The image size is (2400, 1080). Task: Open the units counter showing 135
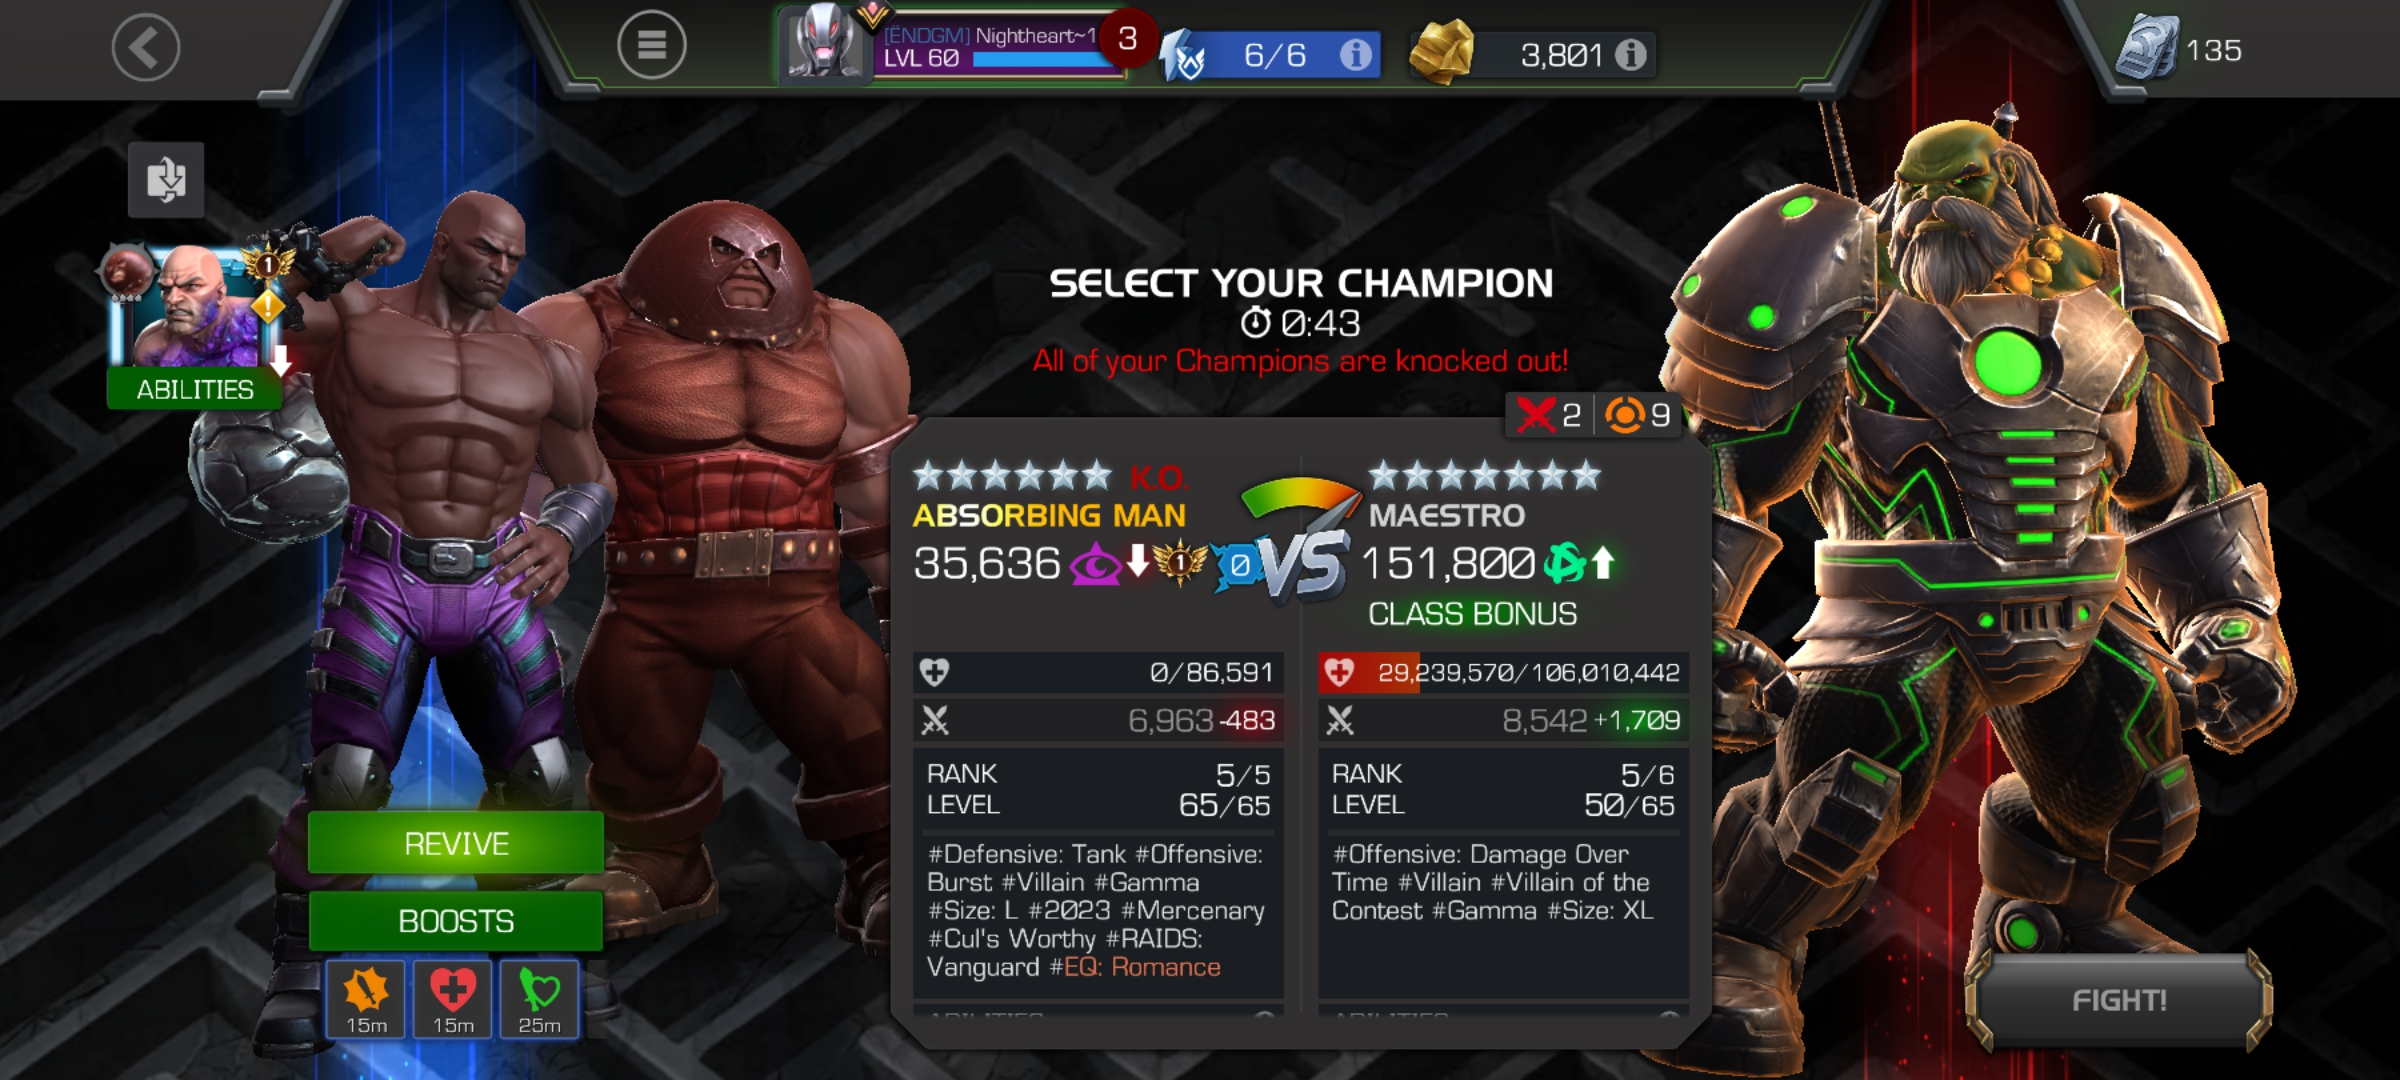pos(2179,48)
